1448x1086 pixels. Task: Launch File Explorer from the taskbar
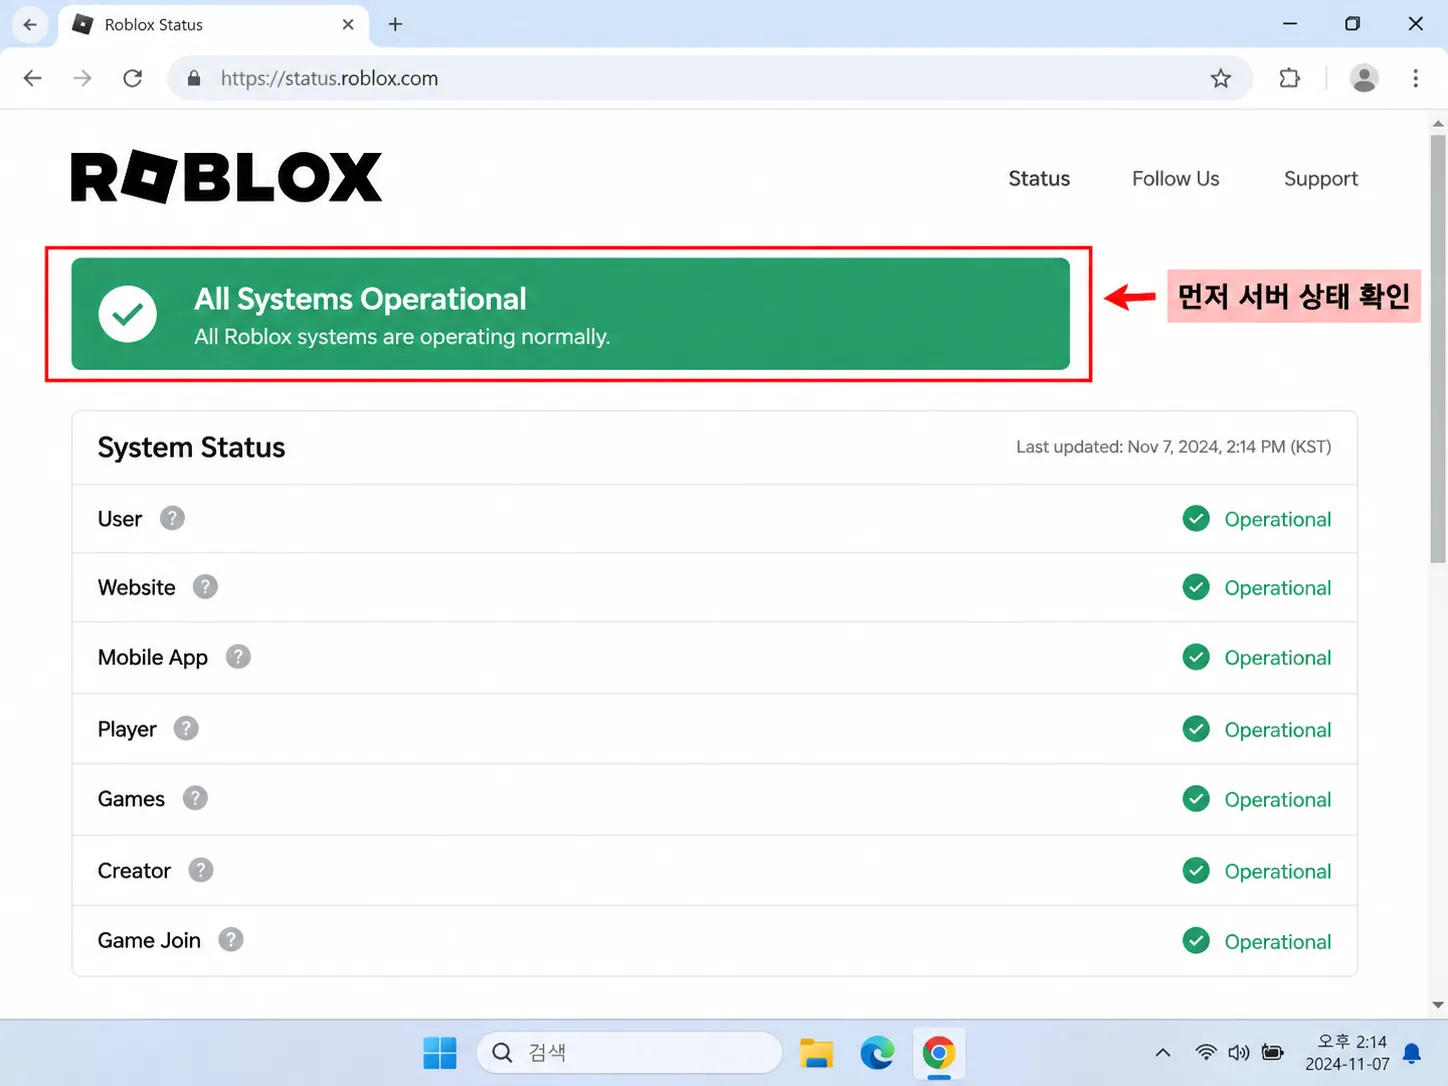pos(816,1052)
